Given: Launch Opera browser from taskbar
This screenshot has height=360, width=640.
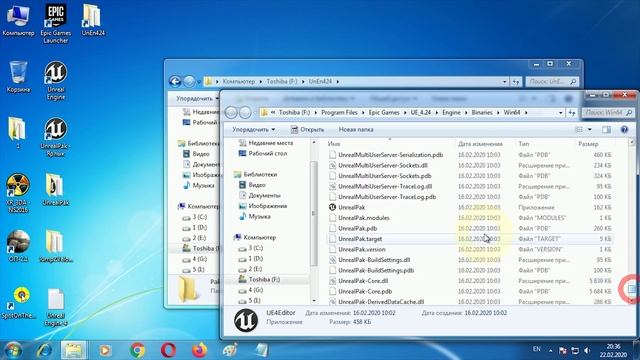Looking at the screenshot, I should (168, 350).
